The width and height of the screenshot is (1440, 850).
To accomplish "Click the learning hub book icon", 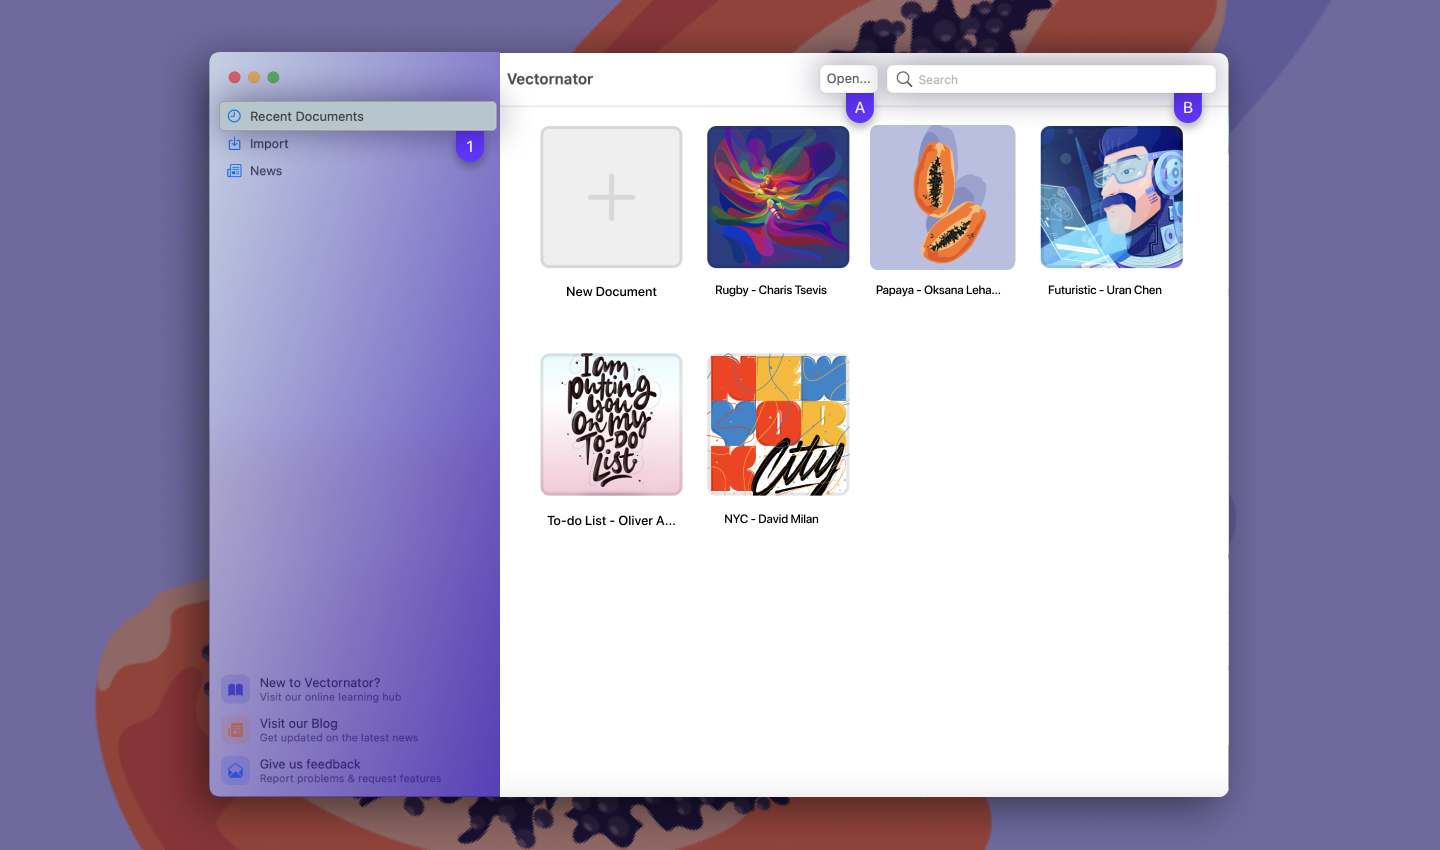I will pyautogui.click(x=236, y=689).
